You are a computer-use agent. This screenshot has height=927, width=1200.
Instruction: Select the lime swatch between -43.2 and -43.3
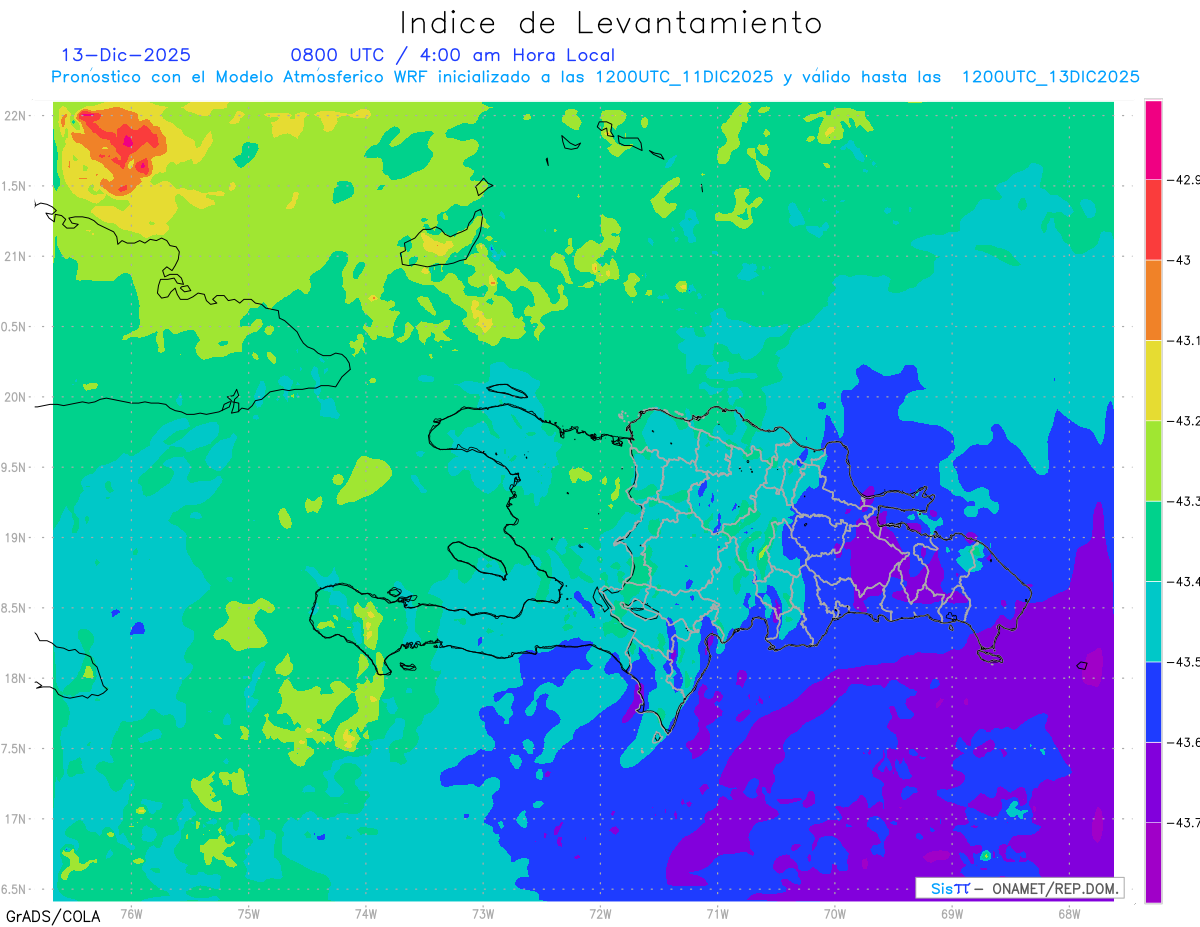coord(1153,461)
